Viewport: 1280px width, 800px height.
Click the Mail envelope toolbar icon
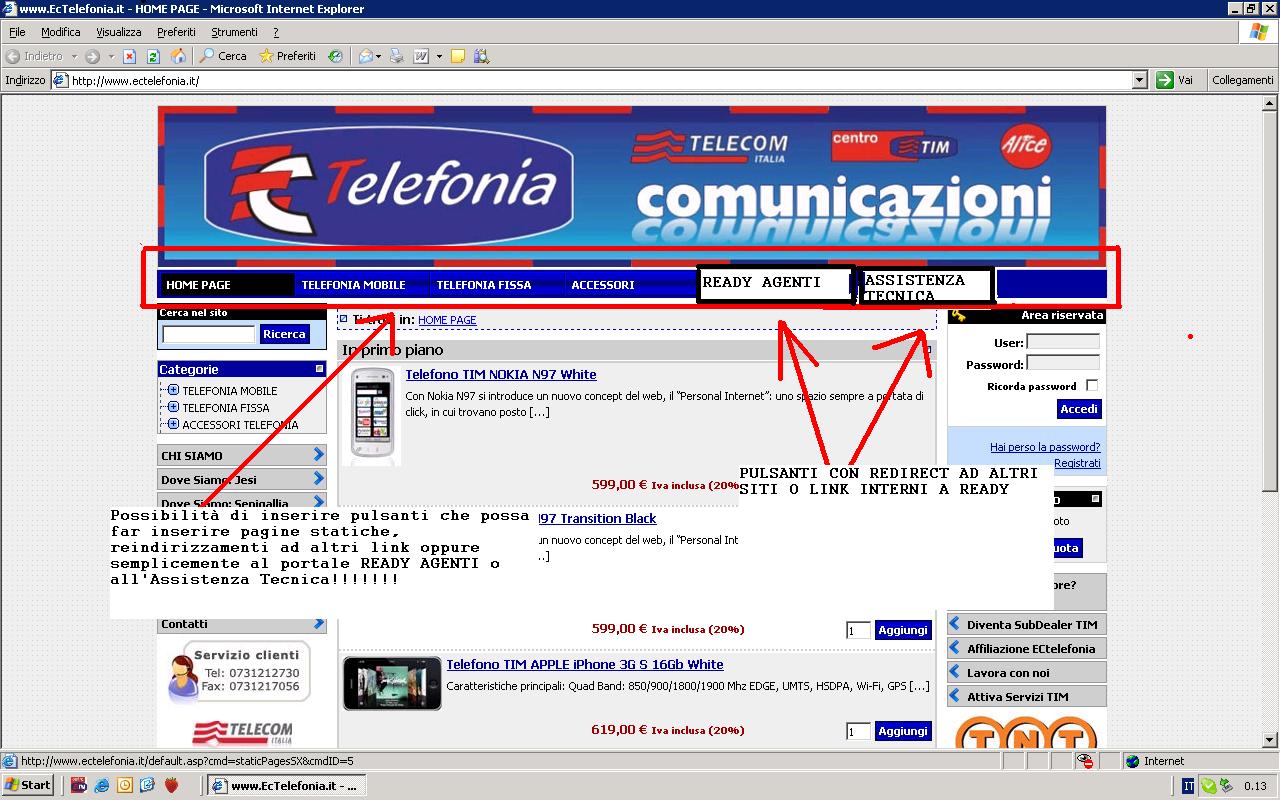point(365,56)
